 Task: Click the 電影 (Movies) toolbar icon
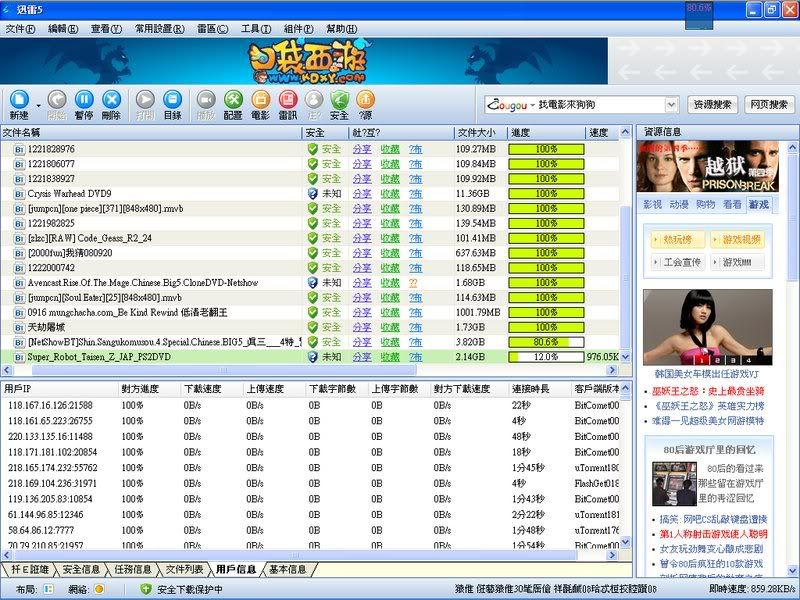click(x=260, y=100)
